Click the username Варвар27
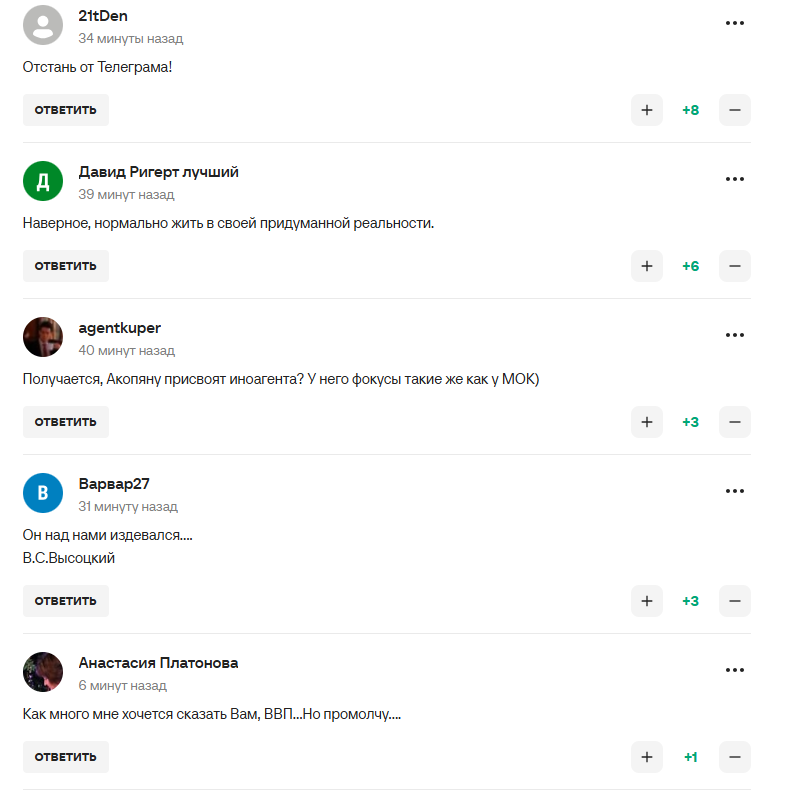The image size is (788, 794). coord(114,484)
